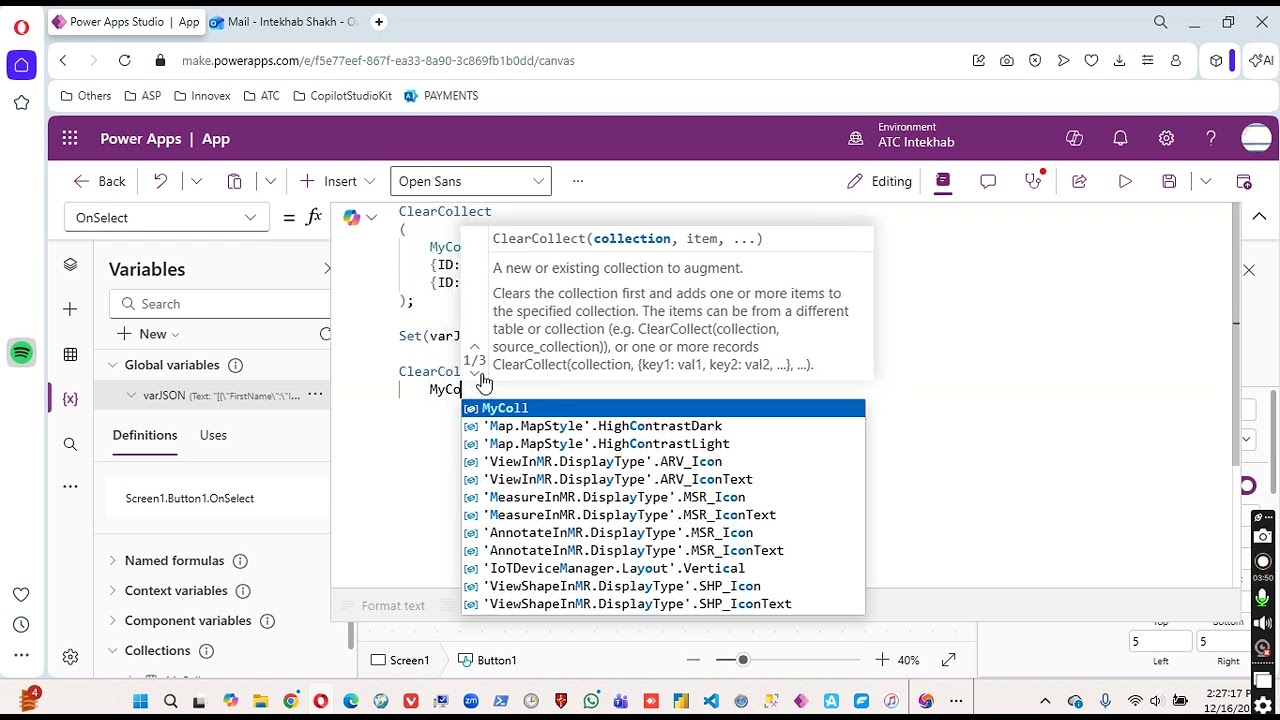Open the ATC Intekhab environment picker

click(x=901, y=135)
